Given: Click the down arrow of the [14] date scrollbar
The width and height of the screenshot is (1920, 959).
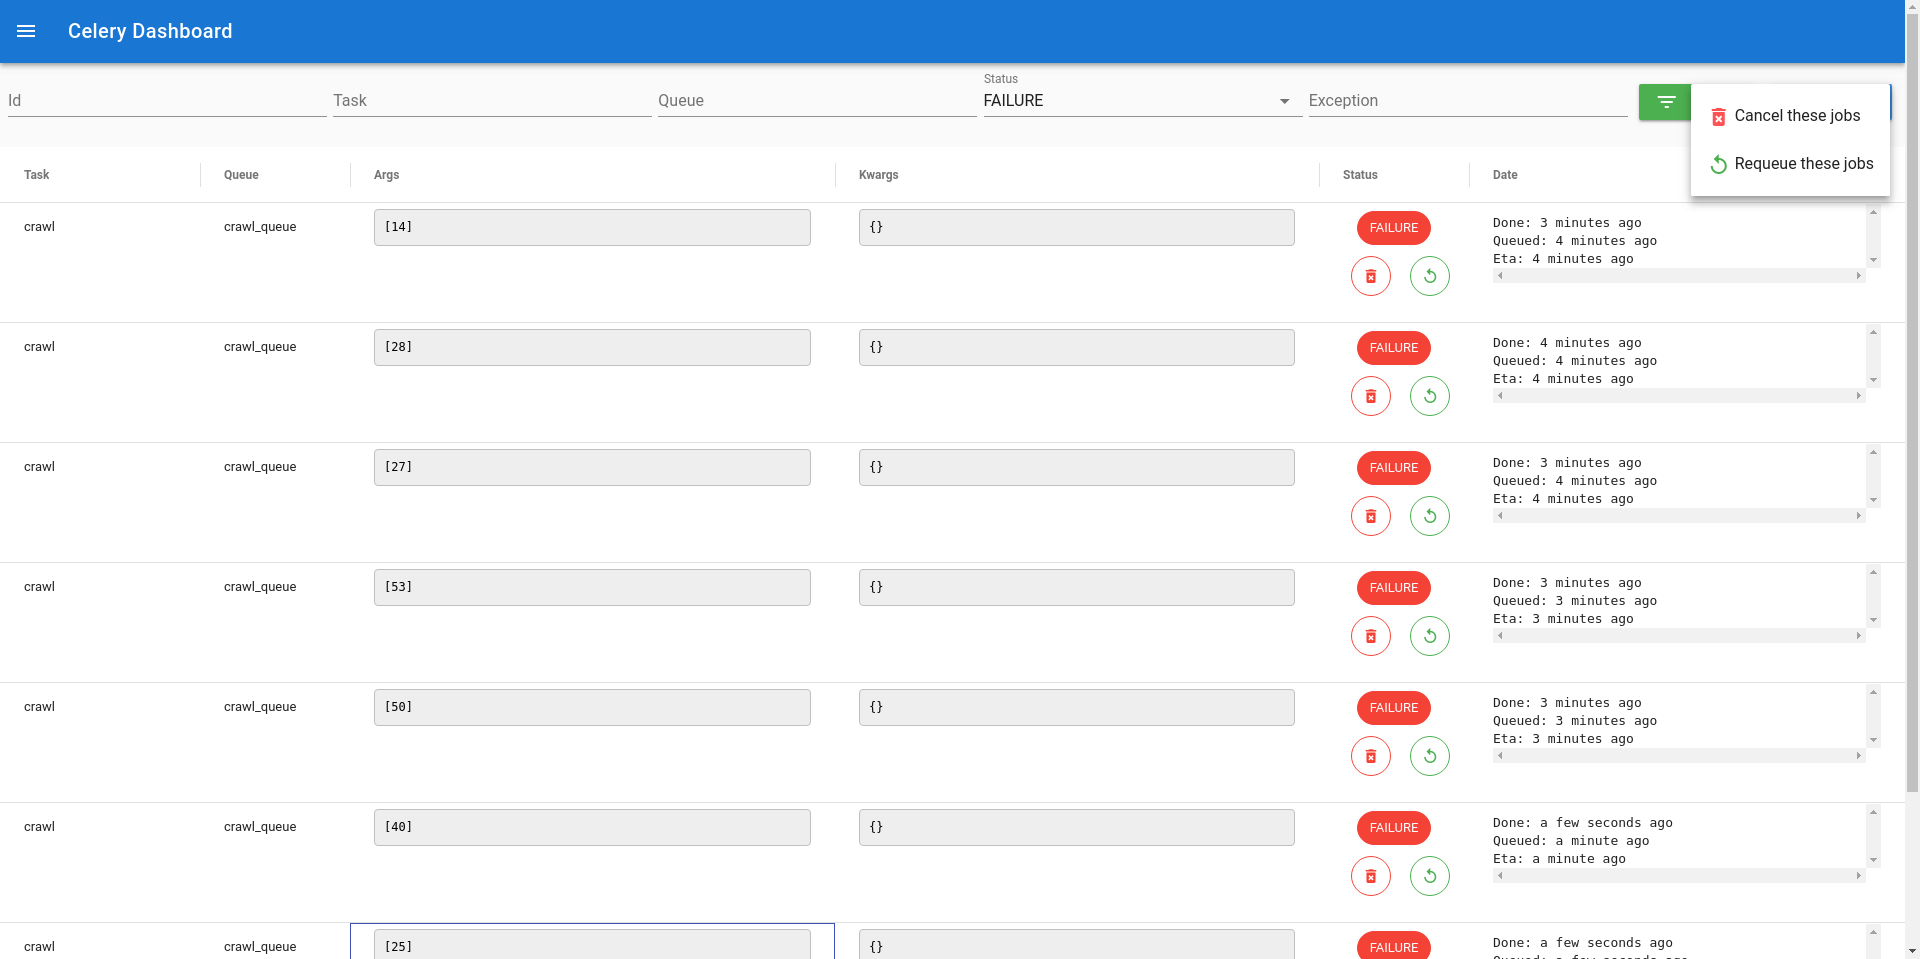Looking at the screenshot, I should tap(1873, 260).
